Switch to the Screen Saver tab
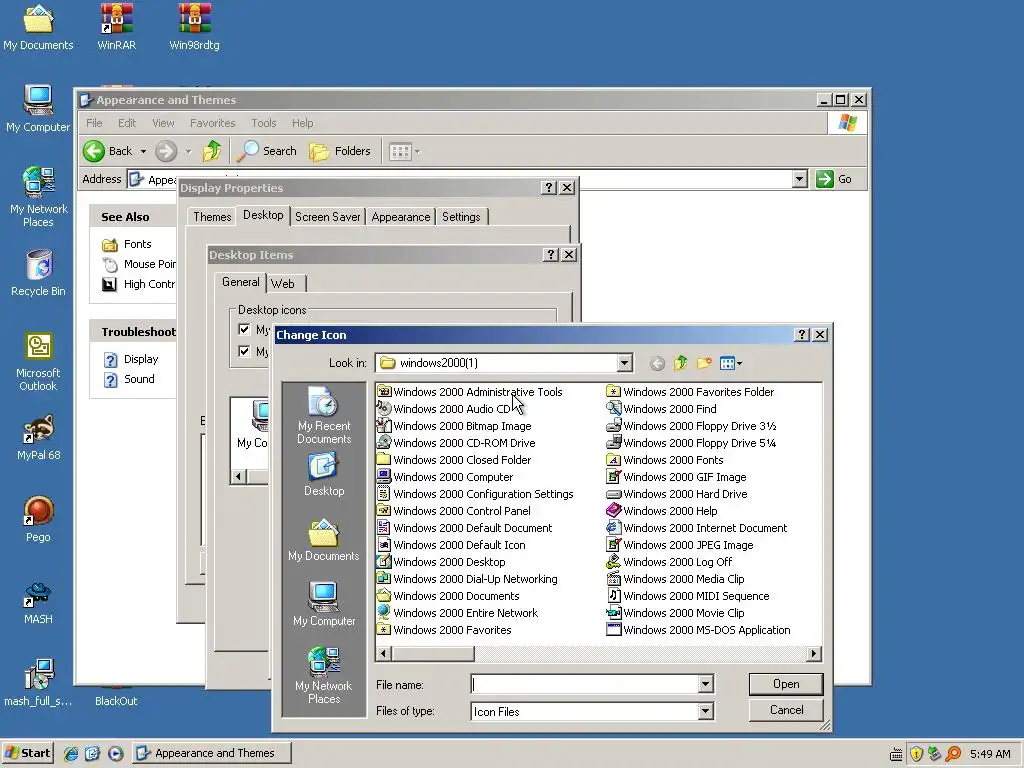This screenshot has height=768, width=1024. [327, 217]
